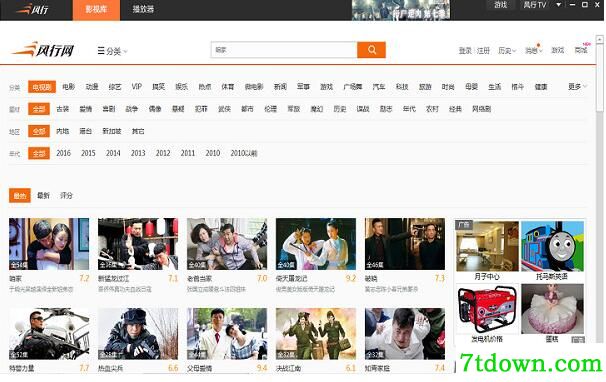The height and width of the screenshot is (382, 606).
Task: Open the header dropdown with orange dot
Action: point(533,50)
